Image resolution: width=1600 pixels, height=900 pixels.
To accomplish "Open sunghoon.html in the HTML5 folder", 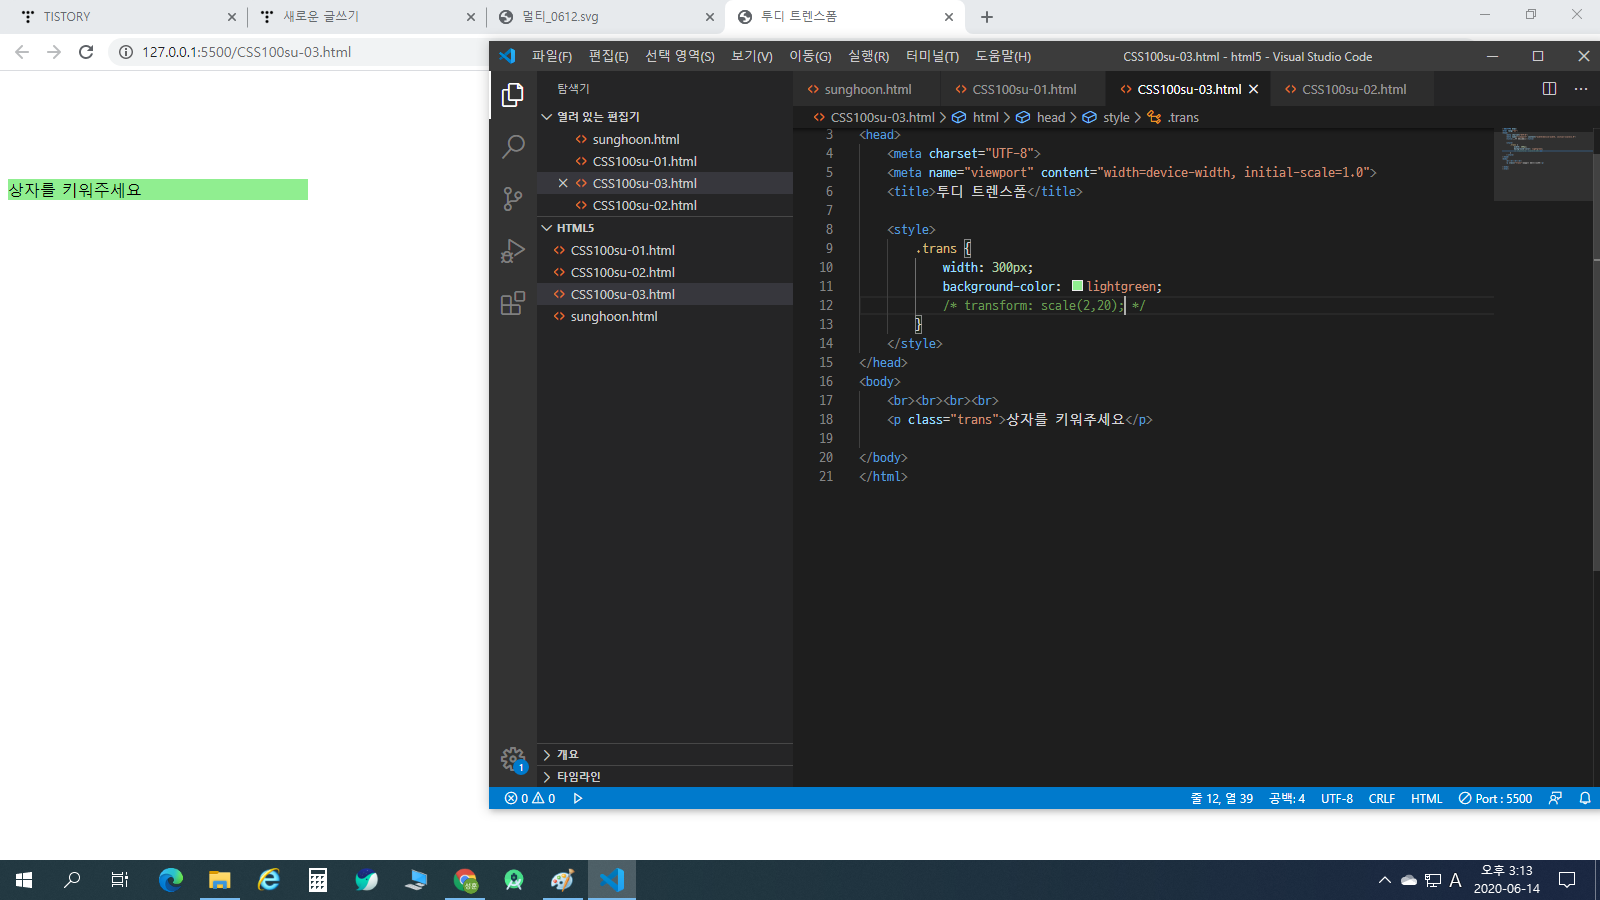I will pyautogui.click(x=665, y=316).
